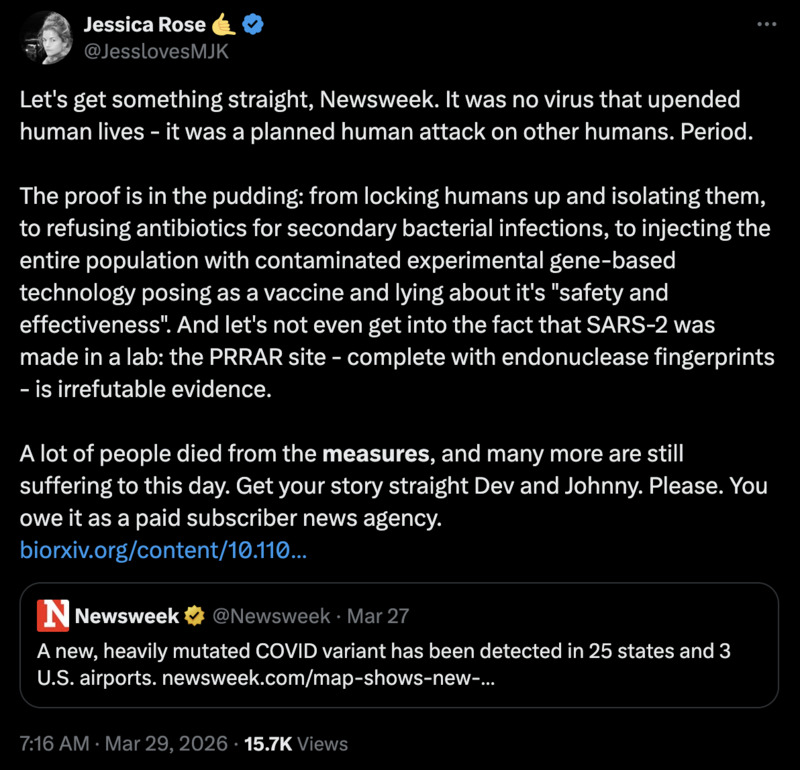Click Newsweek's gold verified badge
Screen dimensions: 800x770
point(192,615)
